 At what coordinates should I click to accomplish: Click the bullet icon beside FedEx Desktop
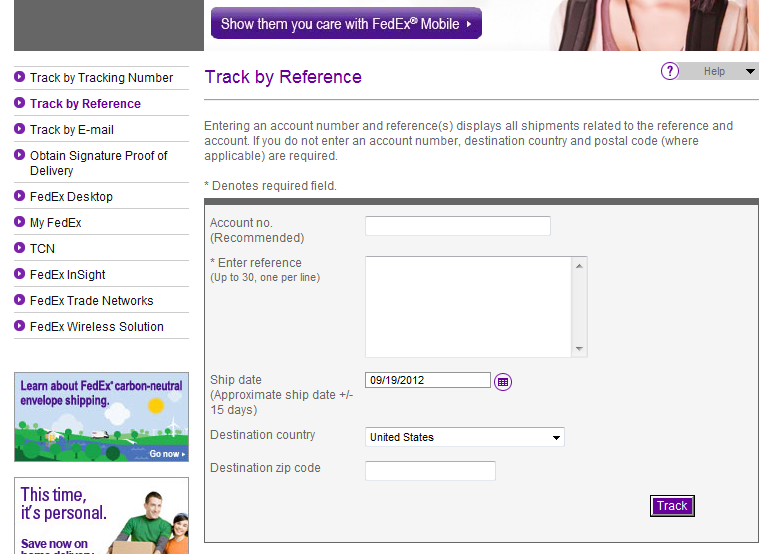tap(20, 196)
